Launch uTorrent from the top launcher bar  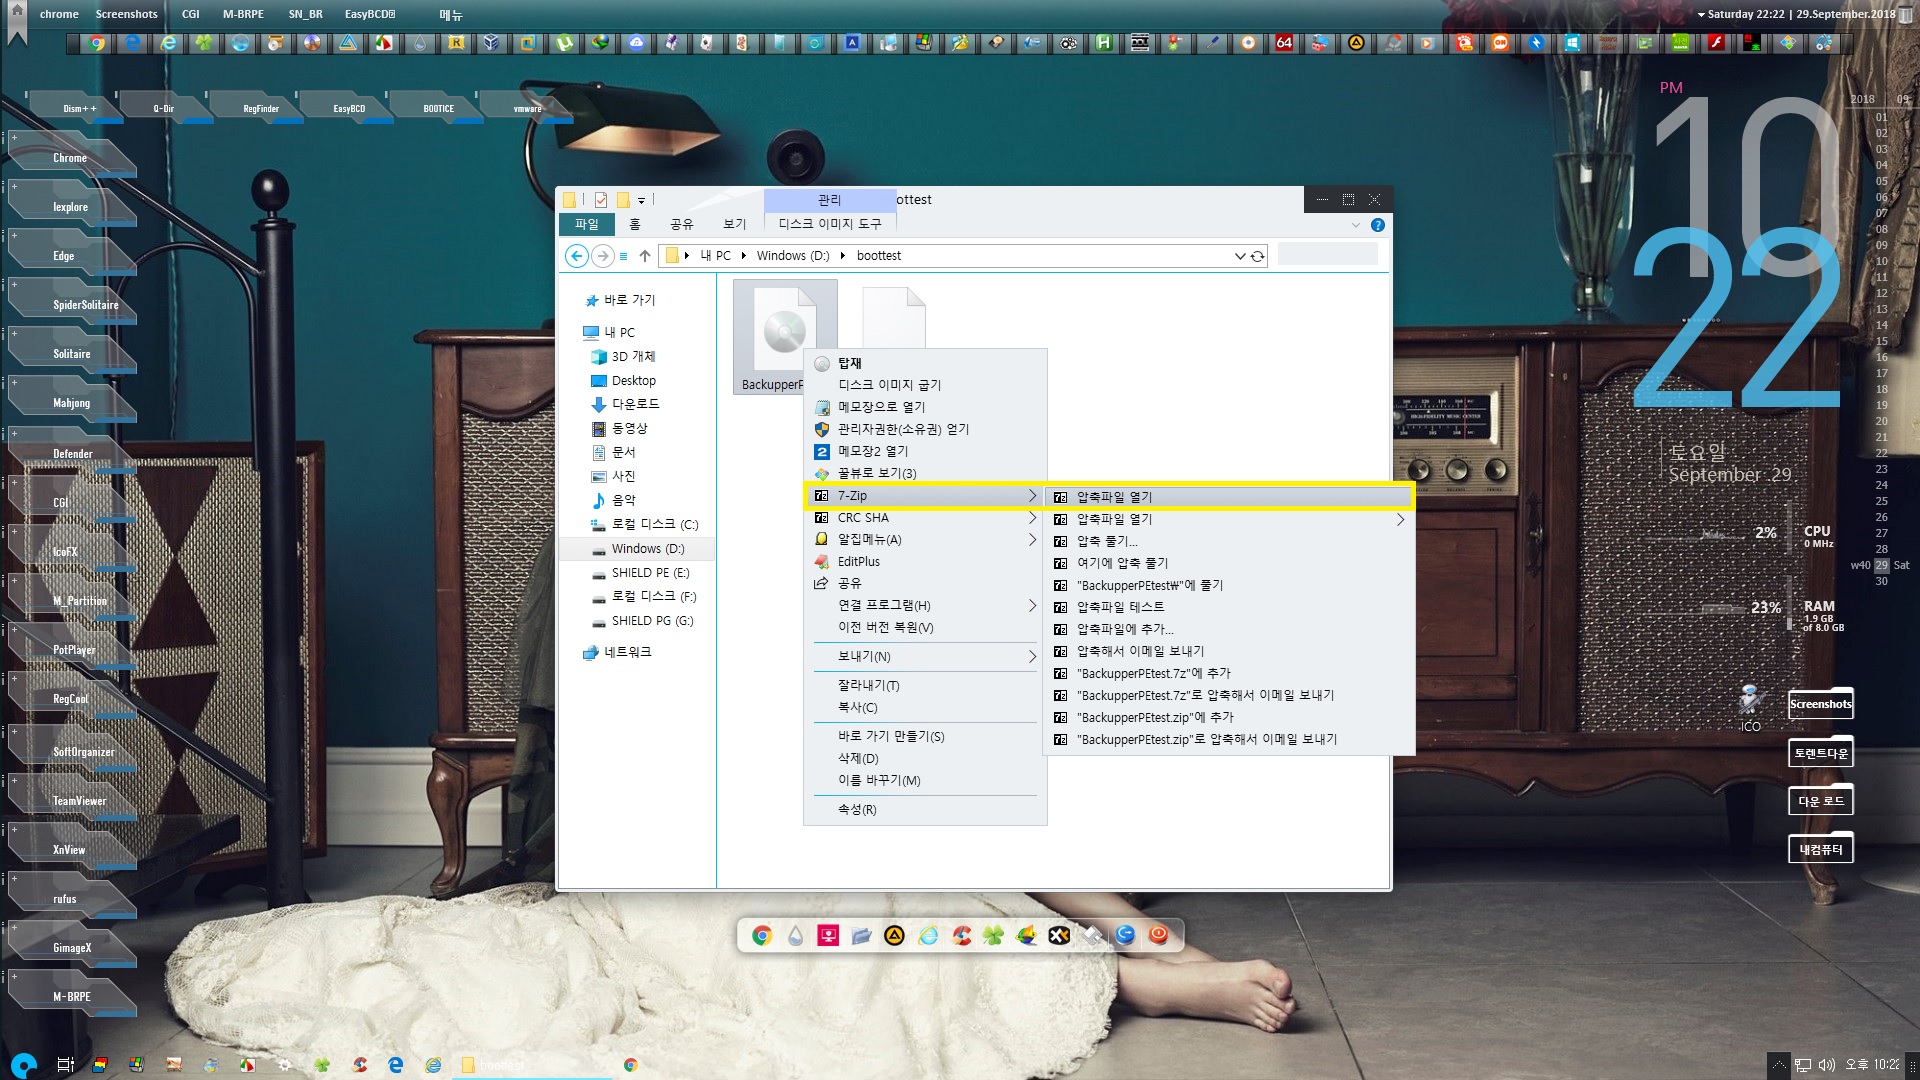click(x=565, y=43)
